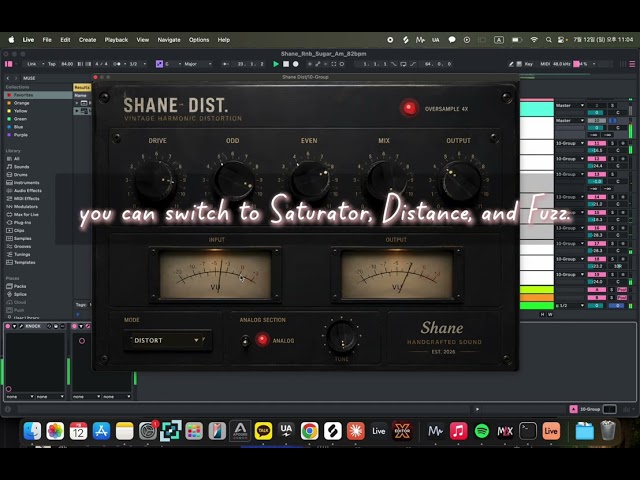This screenshot has height=480, width=640.
Task: Click the EVEN harmonics knob
Action: [x=309, y=180]
